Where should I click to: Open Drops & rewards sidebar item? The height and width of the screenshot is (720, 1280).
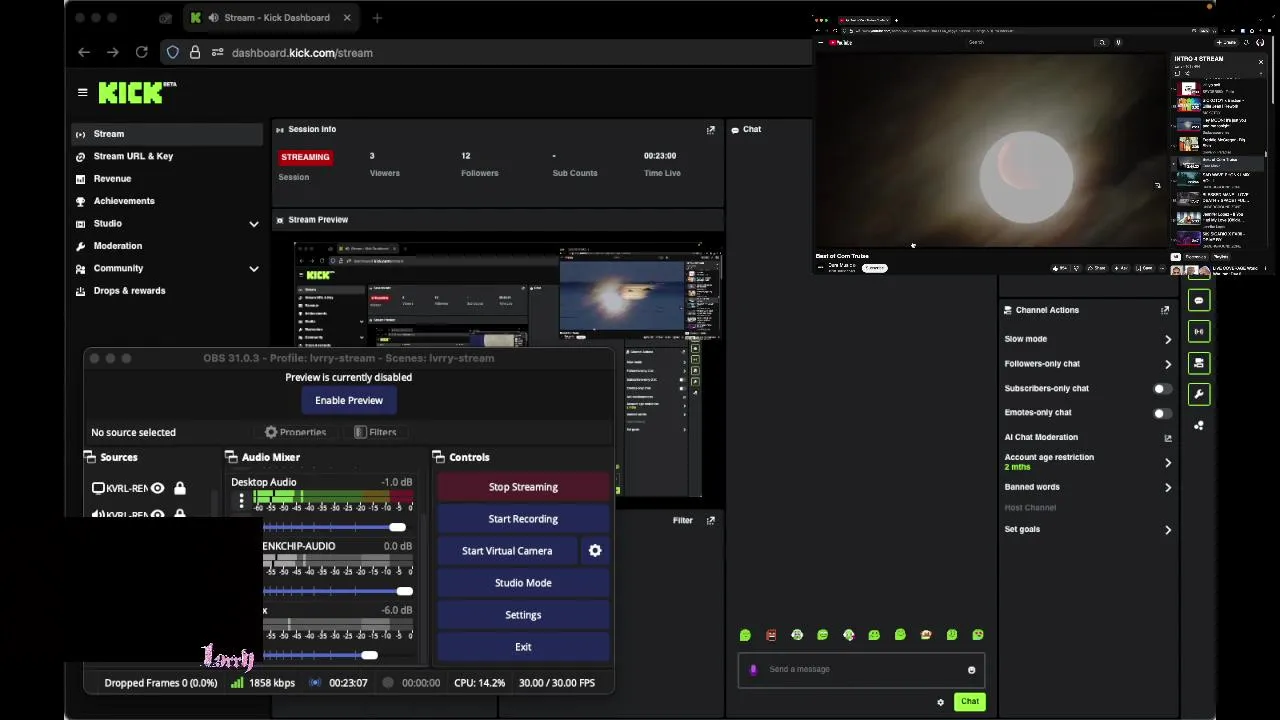[167, 291]
